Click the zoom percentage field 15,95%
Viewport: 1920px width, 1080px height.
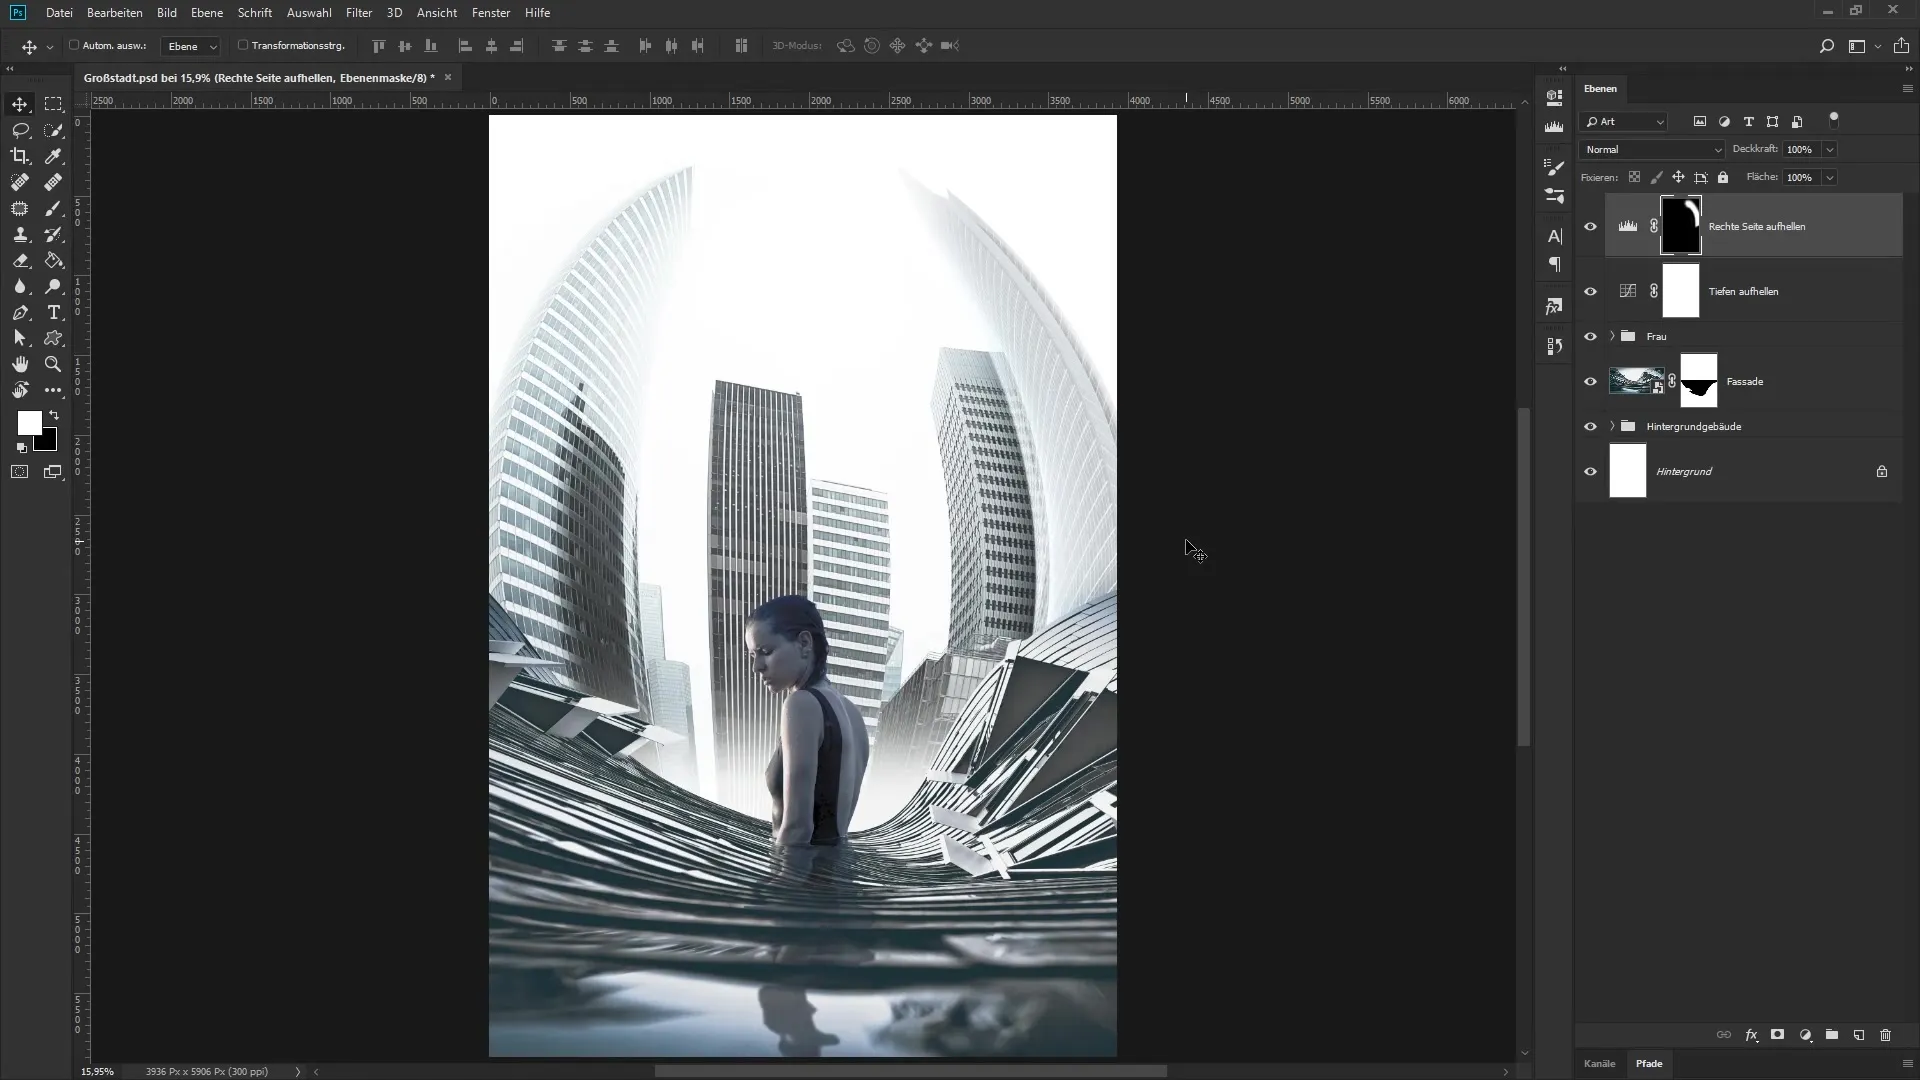point(97,1071)
